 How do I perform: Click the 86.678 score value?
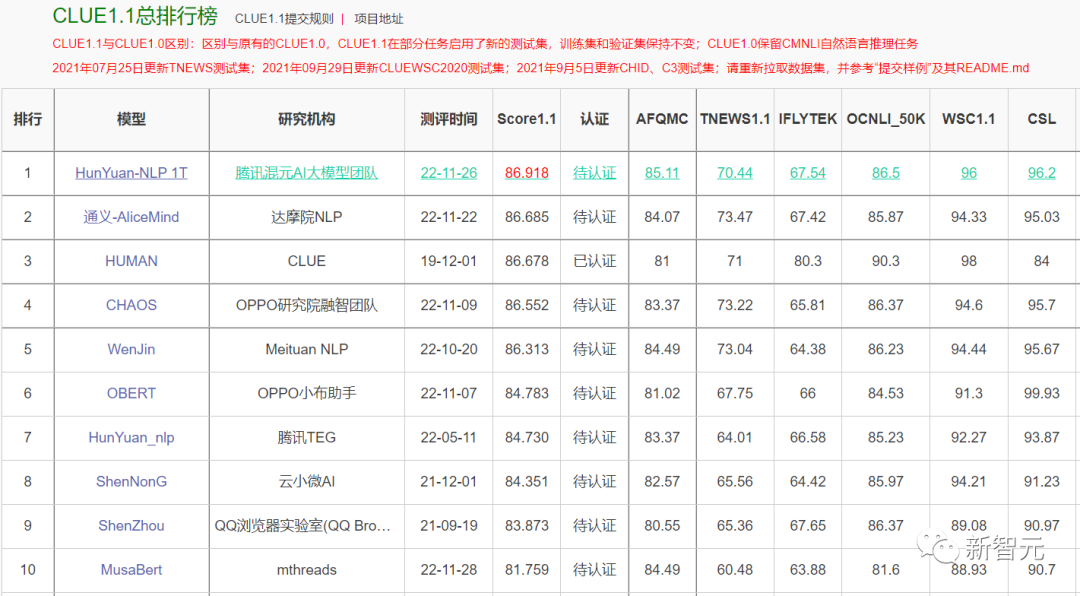[526, 261]
